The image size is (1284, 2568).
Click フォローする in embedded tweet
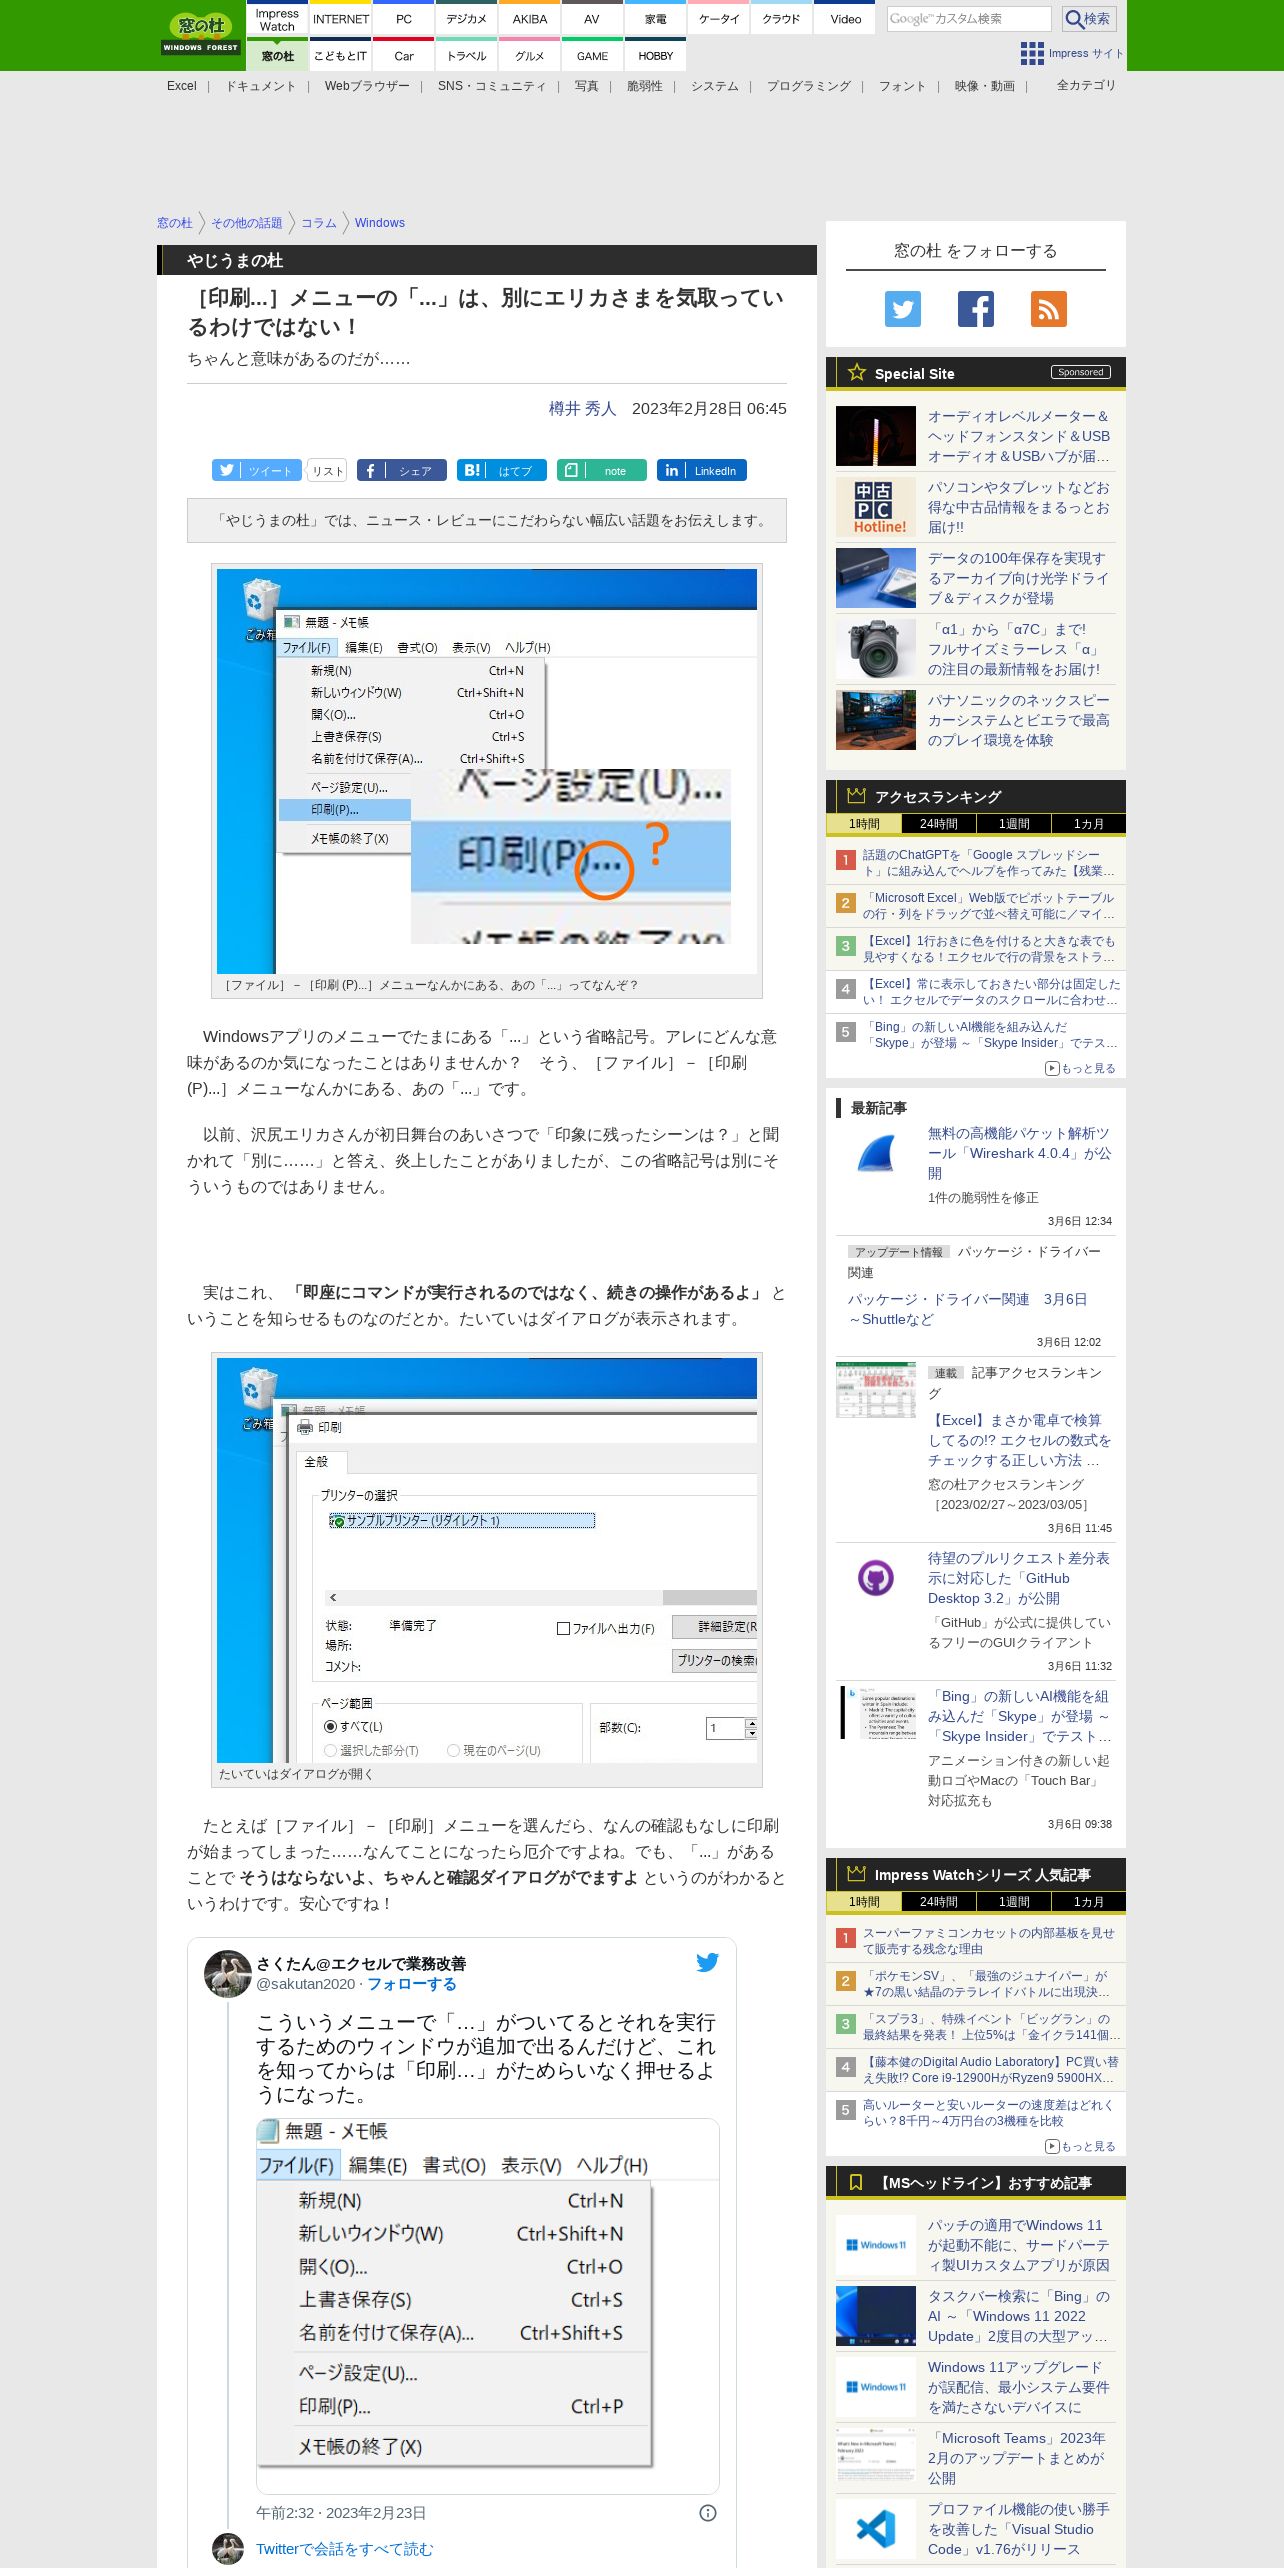(x=412, y=1984)
